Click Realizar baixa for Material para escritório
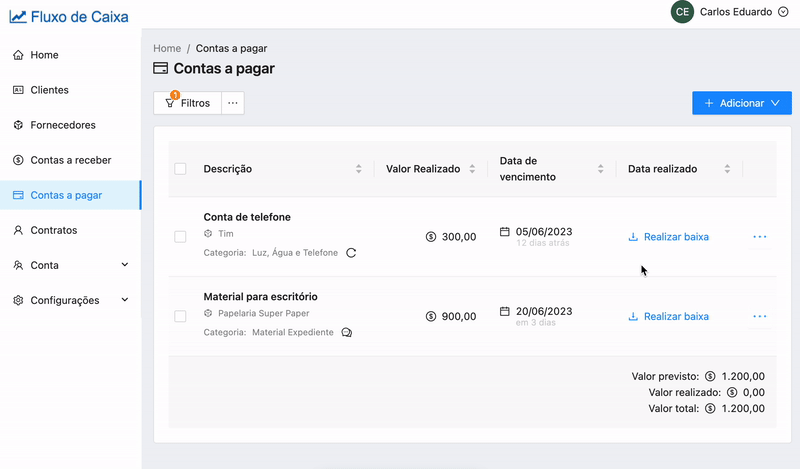The height and width of the screenshot is (469, 800). 668,316
